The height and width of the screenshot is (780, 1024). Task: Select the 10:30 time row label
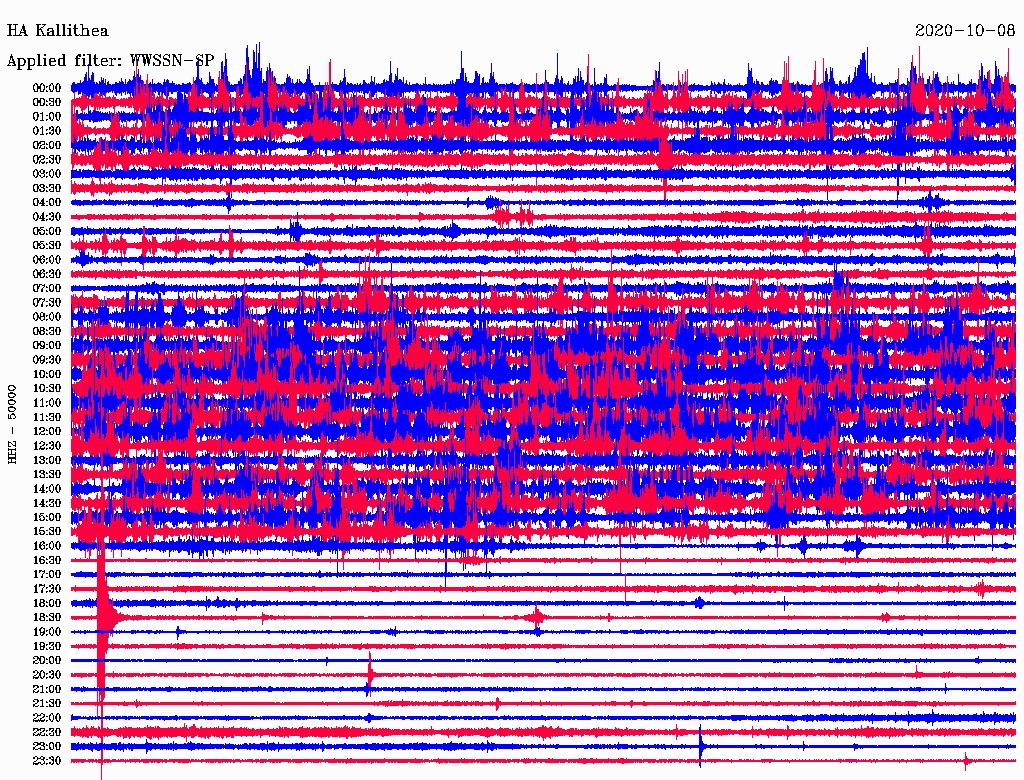(47, 389)
